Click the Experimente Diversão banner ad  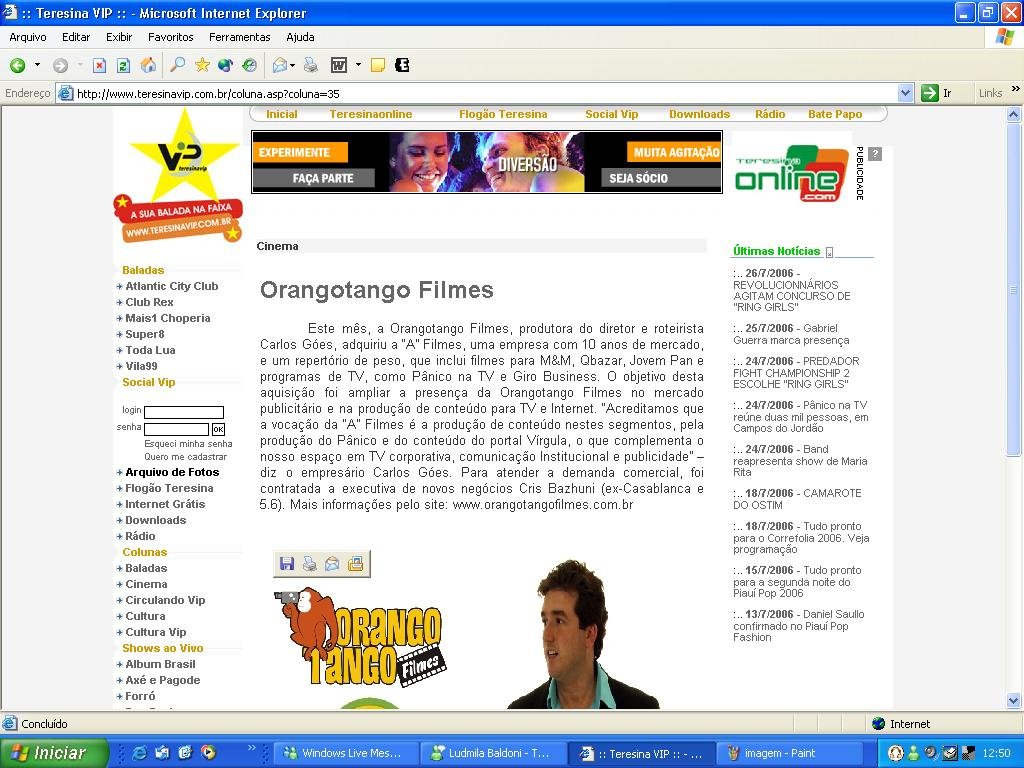487,162
